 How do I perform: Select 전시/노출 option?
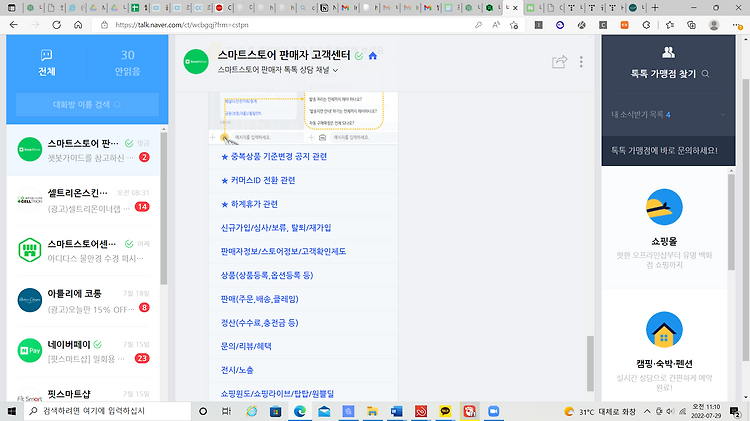237,370
